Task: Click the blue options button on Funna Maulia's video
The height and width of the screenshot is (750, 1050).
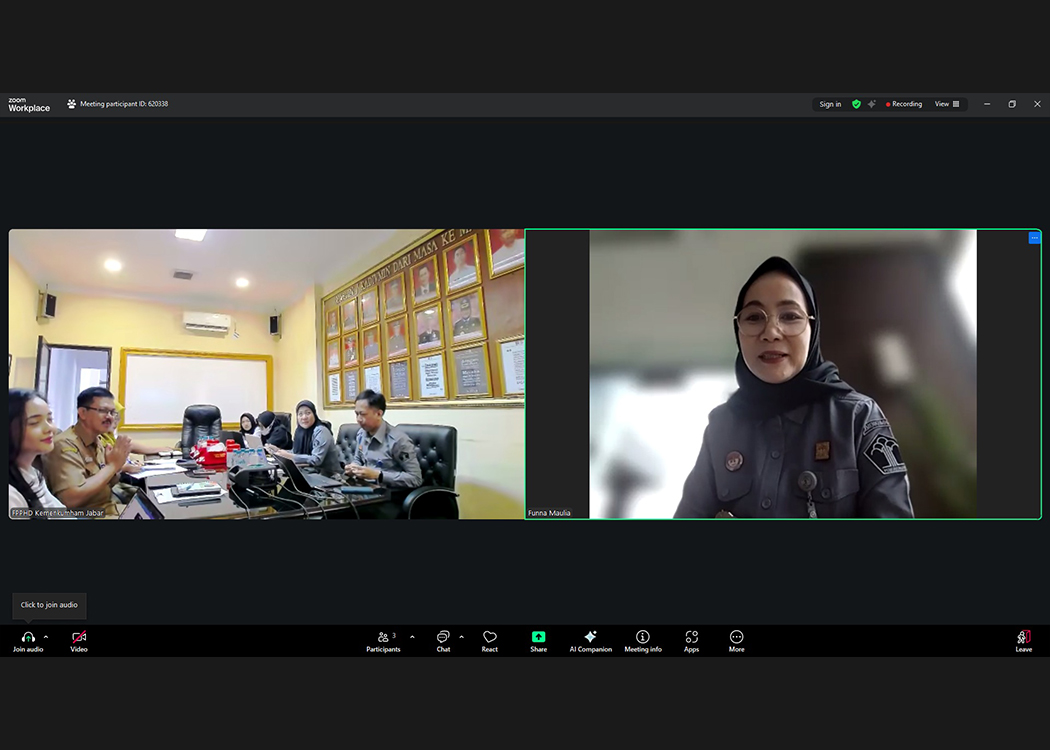Action: tap(1034, 238)
